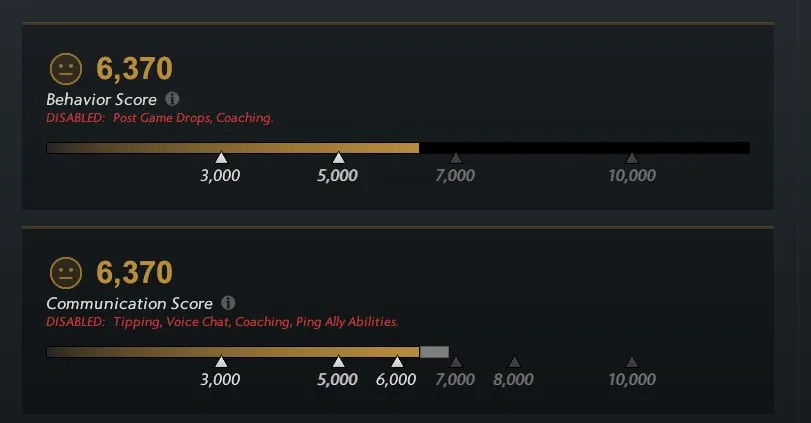
Task: Click the red DISABLED Post Game Drops text
Action: (x=159, y=118)
